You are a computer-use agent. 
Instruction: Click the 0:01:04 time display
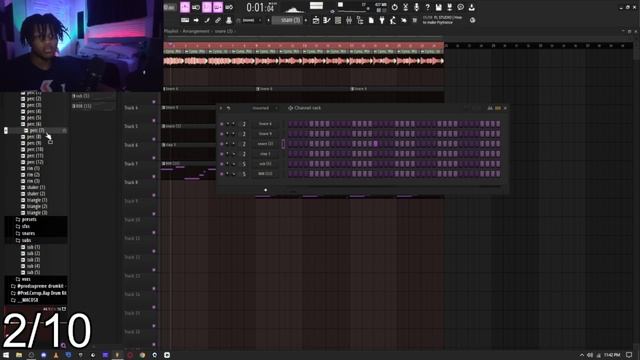(260, 7)
